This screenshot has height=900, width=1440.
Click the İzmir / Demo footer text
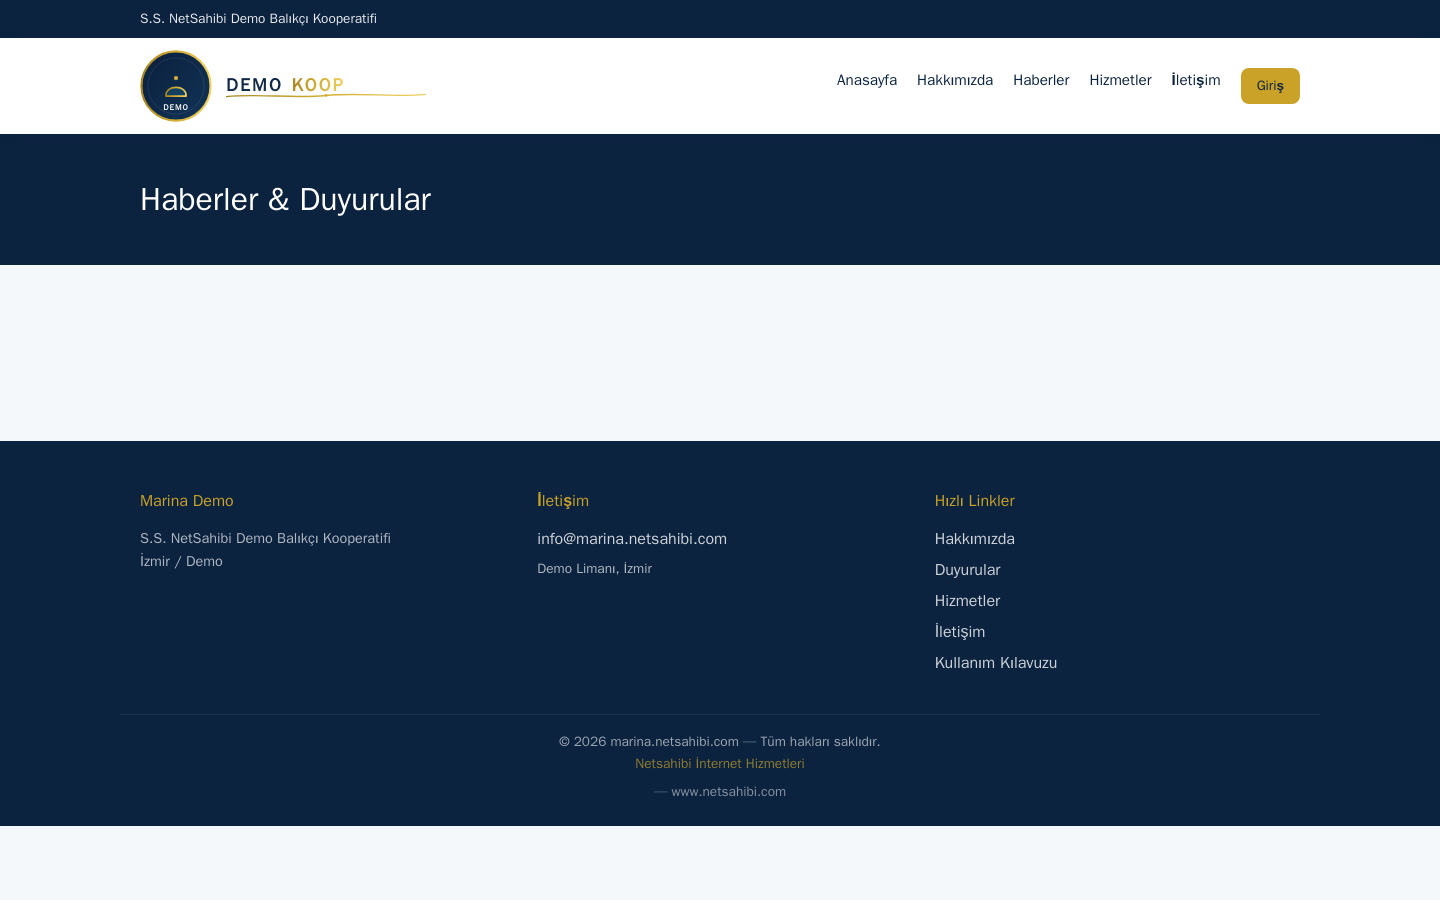181,562
